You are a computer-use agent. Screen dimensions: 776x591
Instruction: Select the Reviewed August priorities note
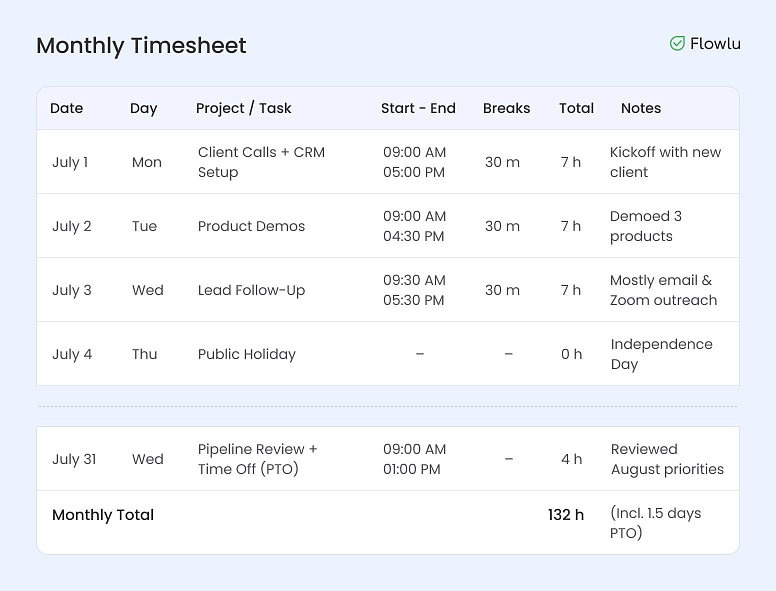[x=667, y=459]
